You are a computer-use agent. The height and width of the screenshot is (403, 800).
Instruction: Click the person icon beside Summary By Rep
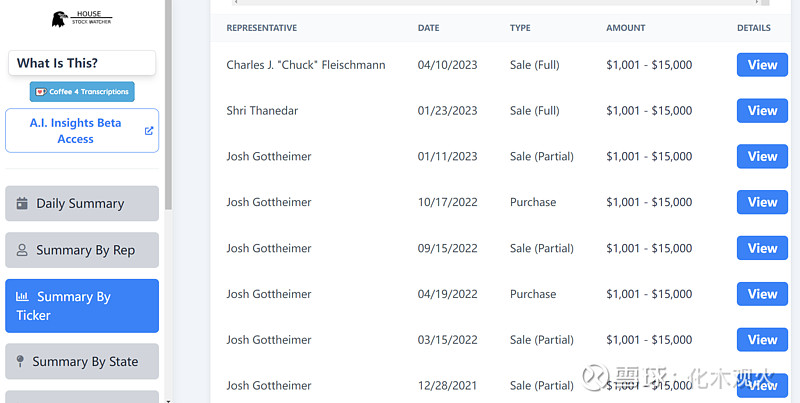point(23,250)
